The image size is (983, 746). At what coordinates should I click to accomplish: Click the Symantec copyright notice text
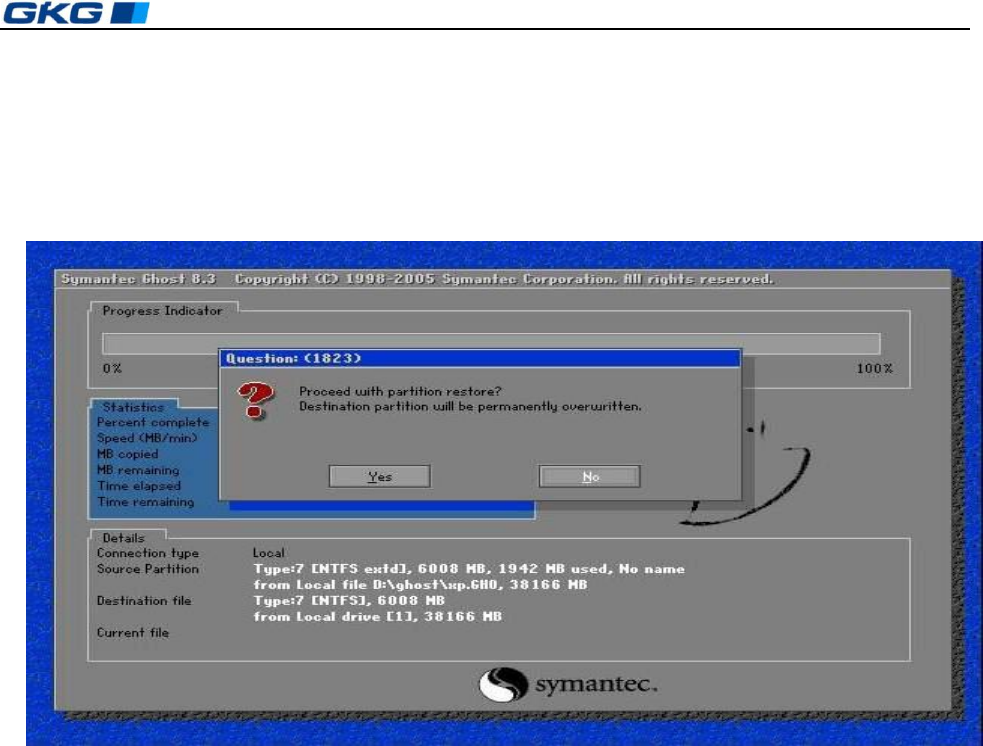point(504,279)
